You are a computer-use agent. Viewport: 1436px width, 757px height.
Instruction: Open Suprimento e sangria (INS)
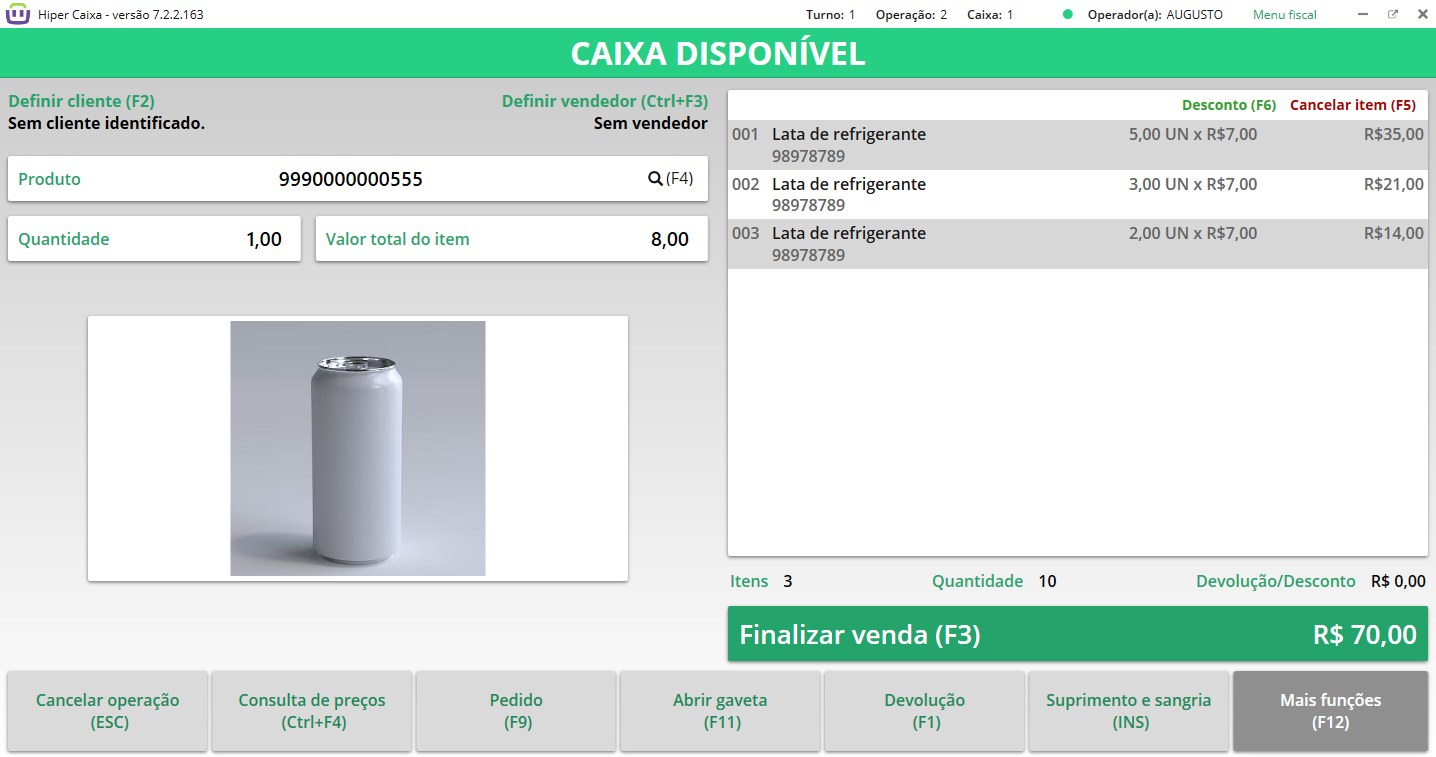coord(1129,710)
